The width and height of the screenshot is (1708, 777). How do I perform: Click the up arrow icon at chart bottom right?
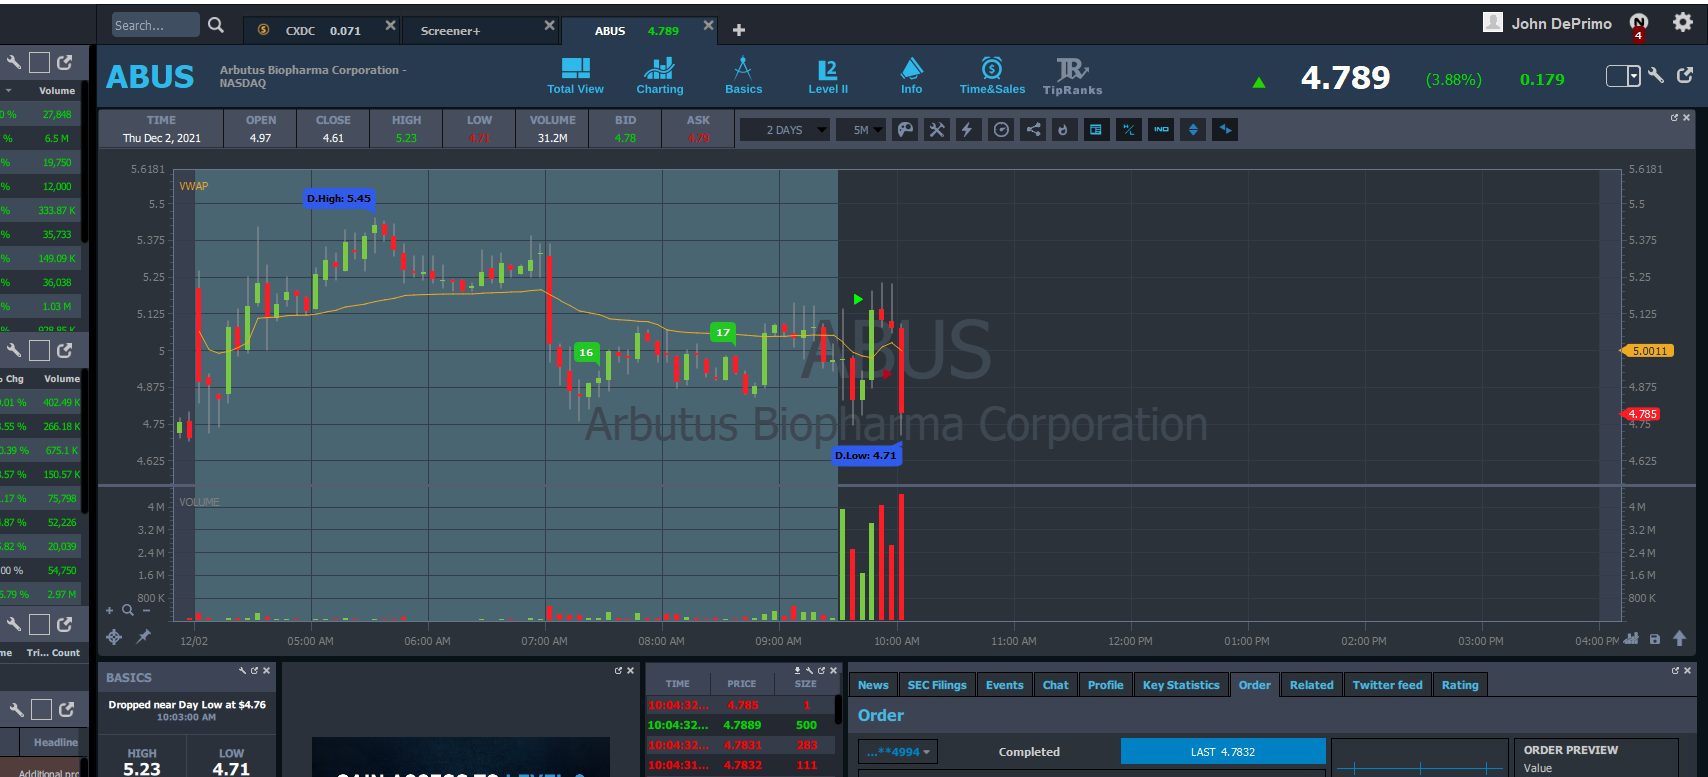click(1680, 638)
